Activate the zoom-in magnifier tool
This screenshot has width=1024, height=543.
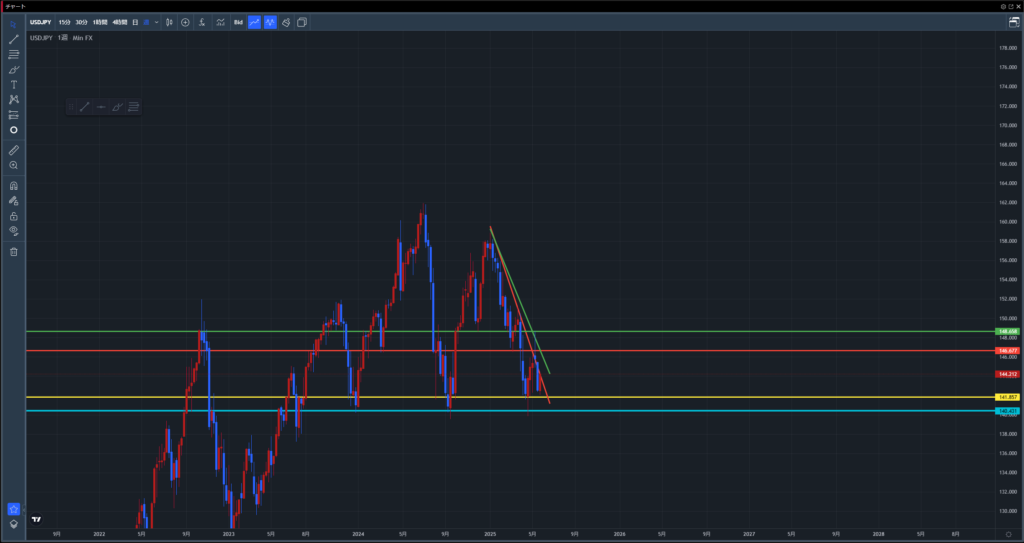(x=13, y=165)
